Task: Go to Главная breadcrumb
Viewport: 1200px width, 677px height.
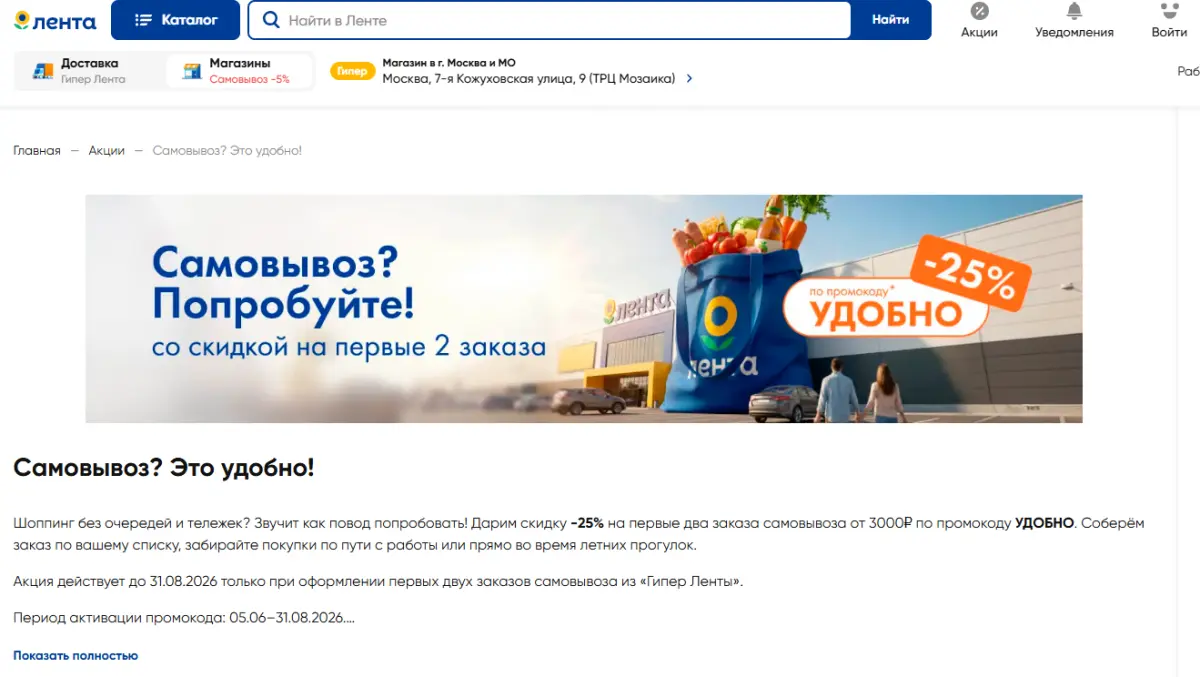Action: point(37,151)
